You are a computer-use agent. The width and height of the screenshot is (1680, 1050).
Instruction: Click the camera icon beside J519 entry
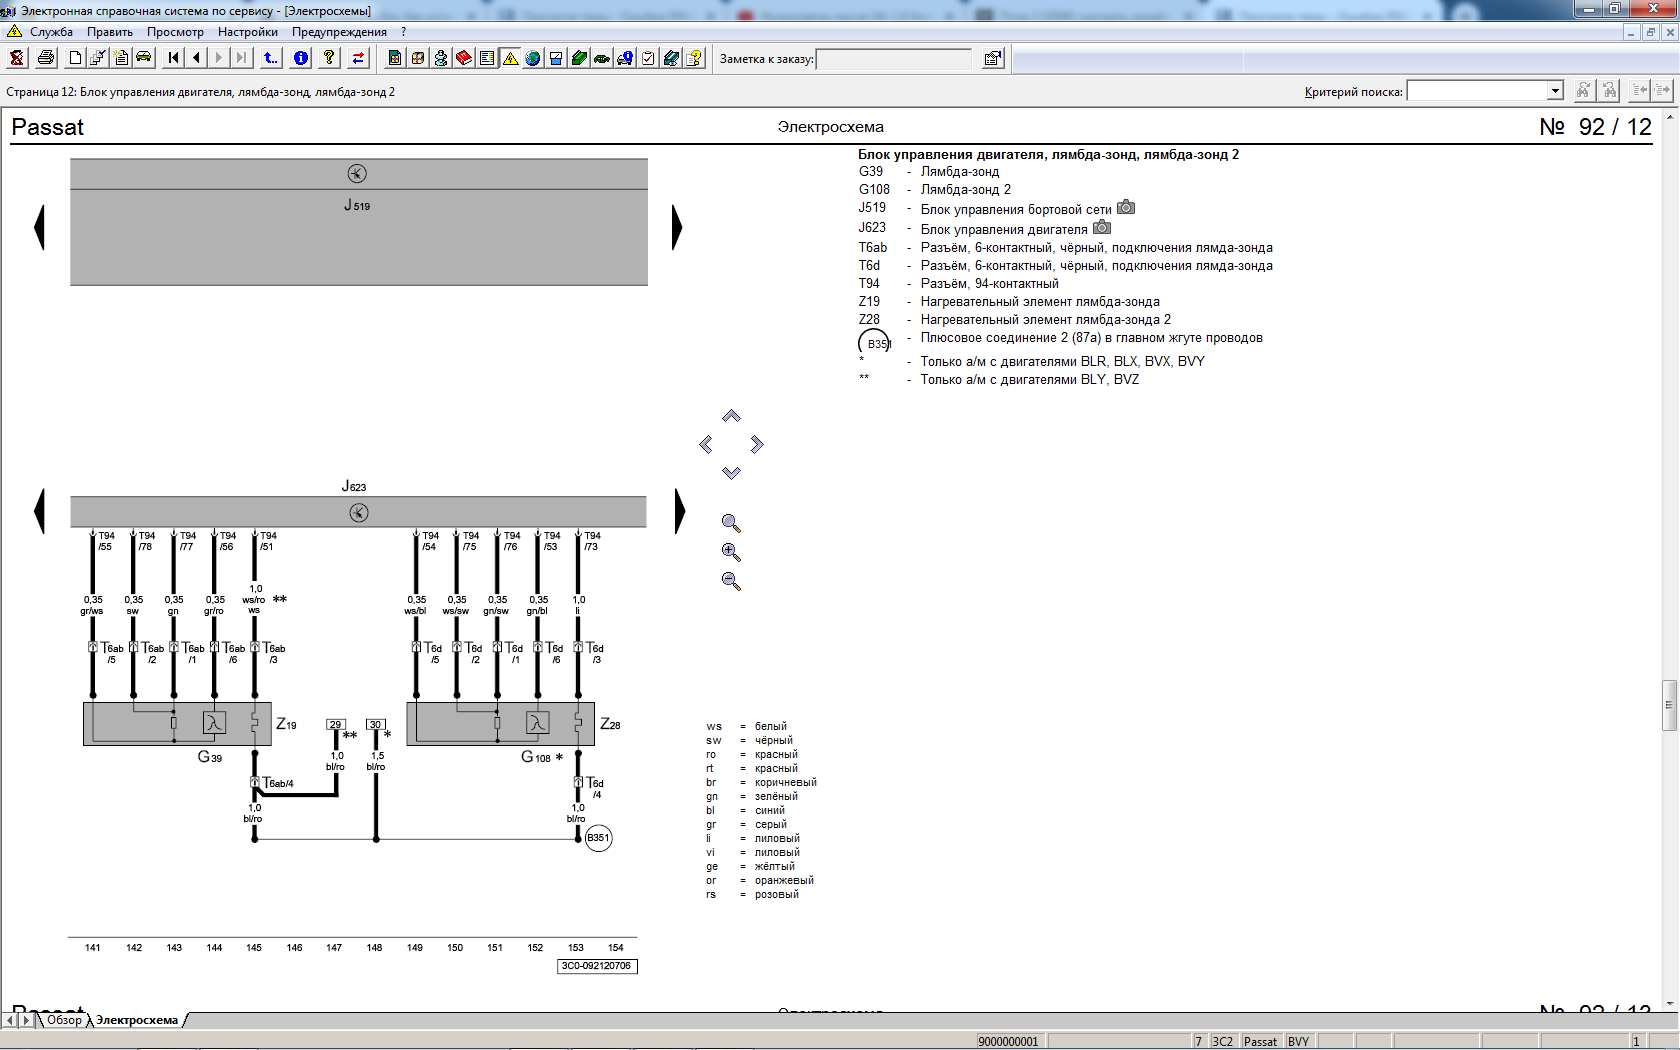(1126, 208)
